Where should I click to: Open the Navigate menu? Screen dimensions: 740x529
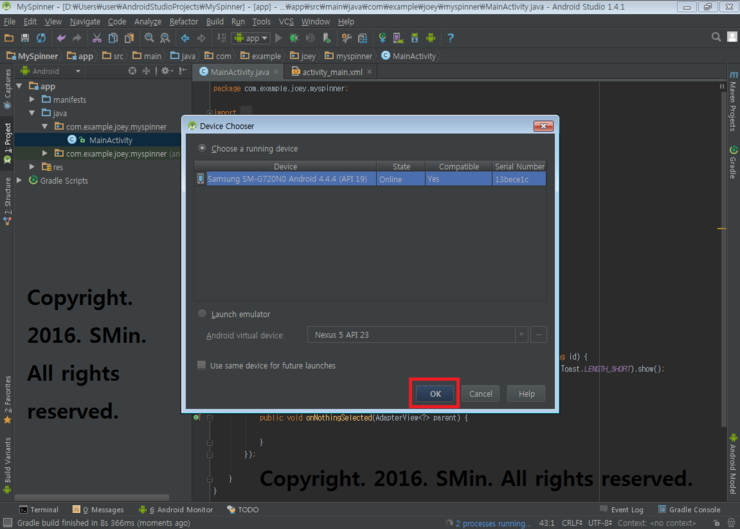click(85, 22)
